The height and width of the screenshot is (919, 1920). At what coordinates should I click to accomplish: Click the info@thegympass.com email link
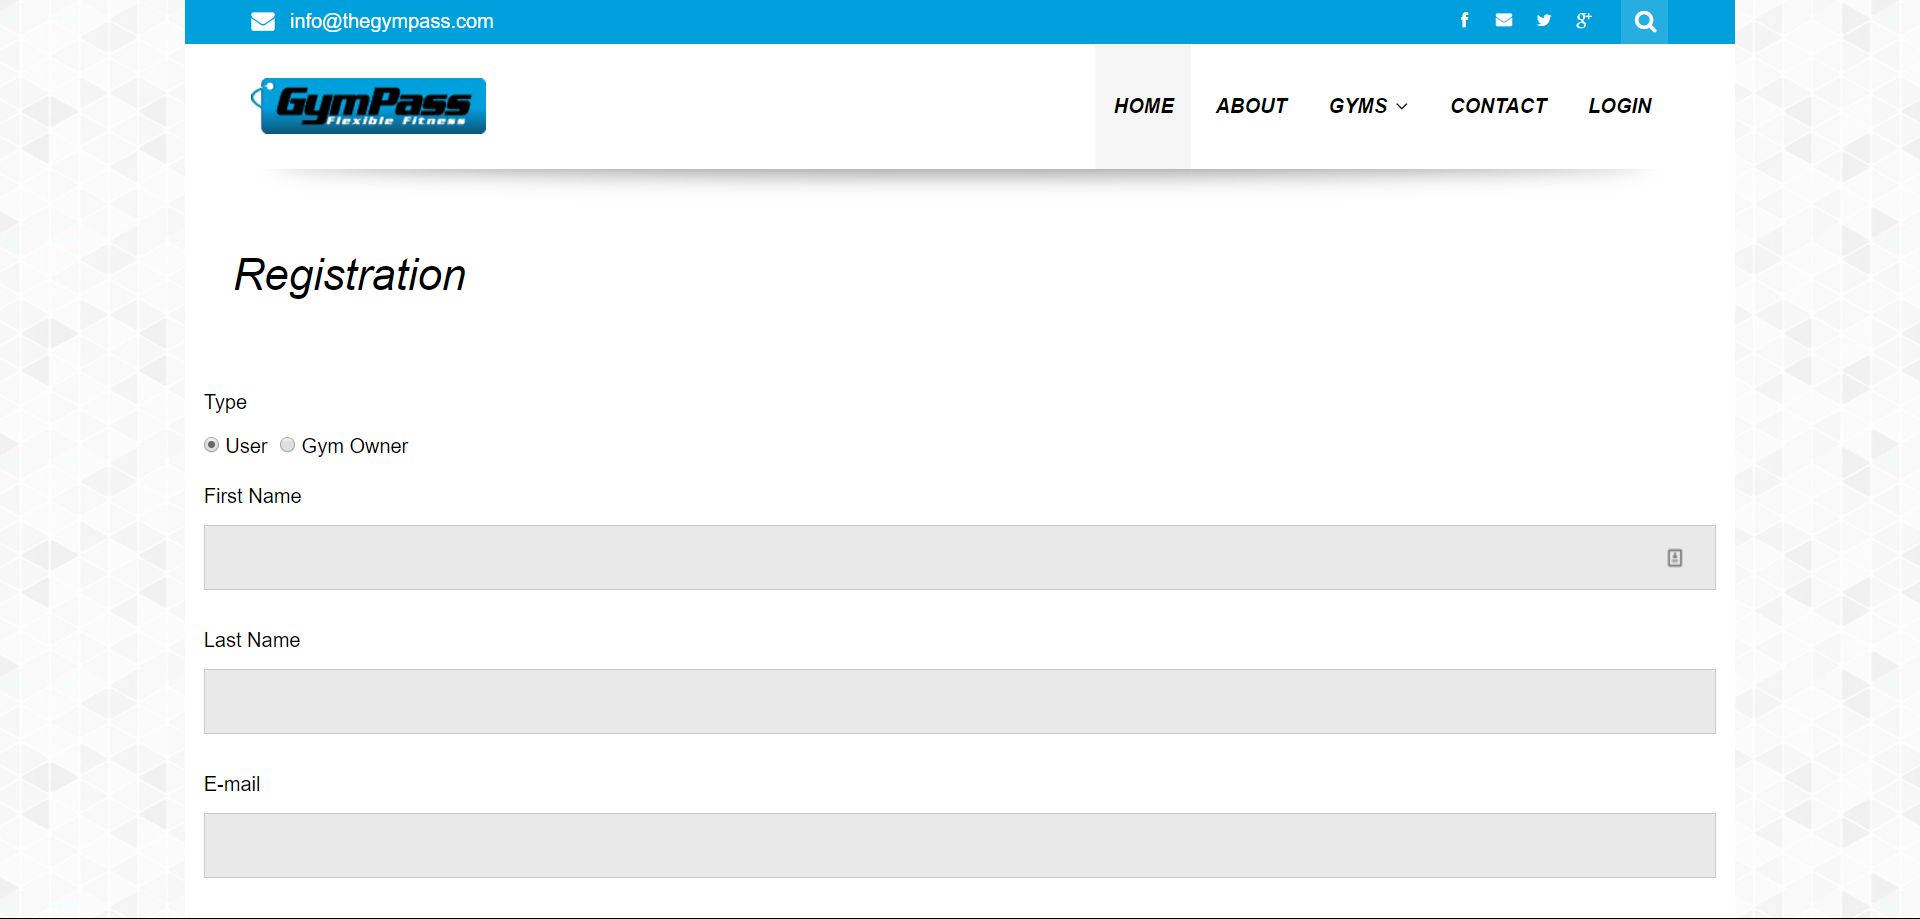(392, 21)
